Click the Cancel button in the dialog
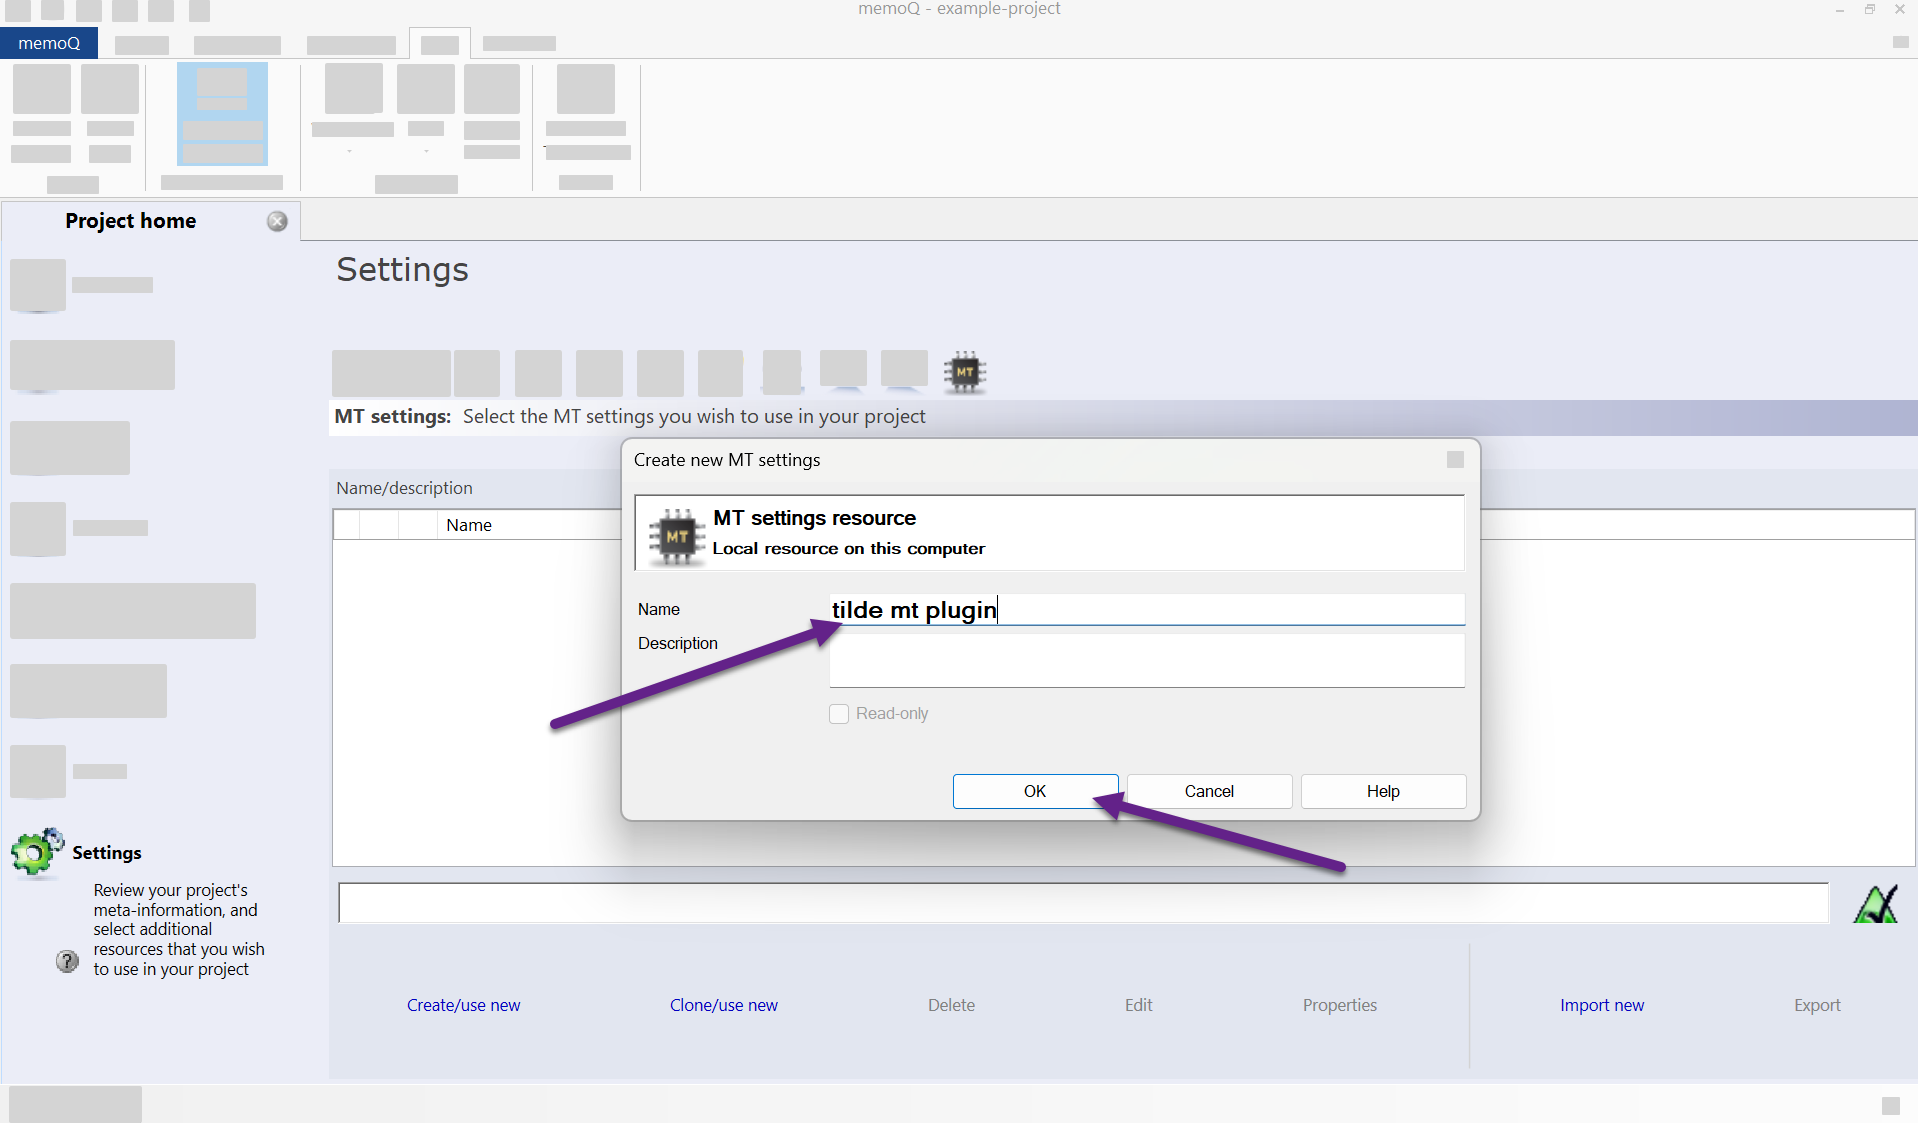This screenshot has height=1123, width=1918. [1209, 791]
